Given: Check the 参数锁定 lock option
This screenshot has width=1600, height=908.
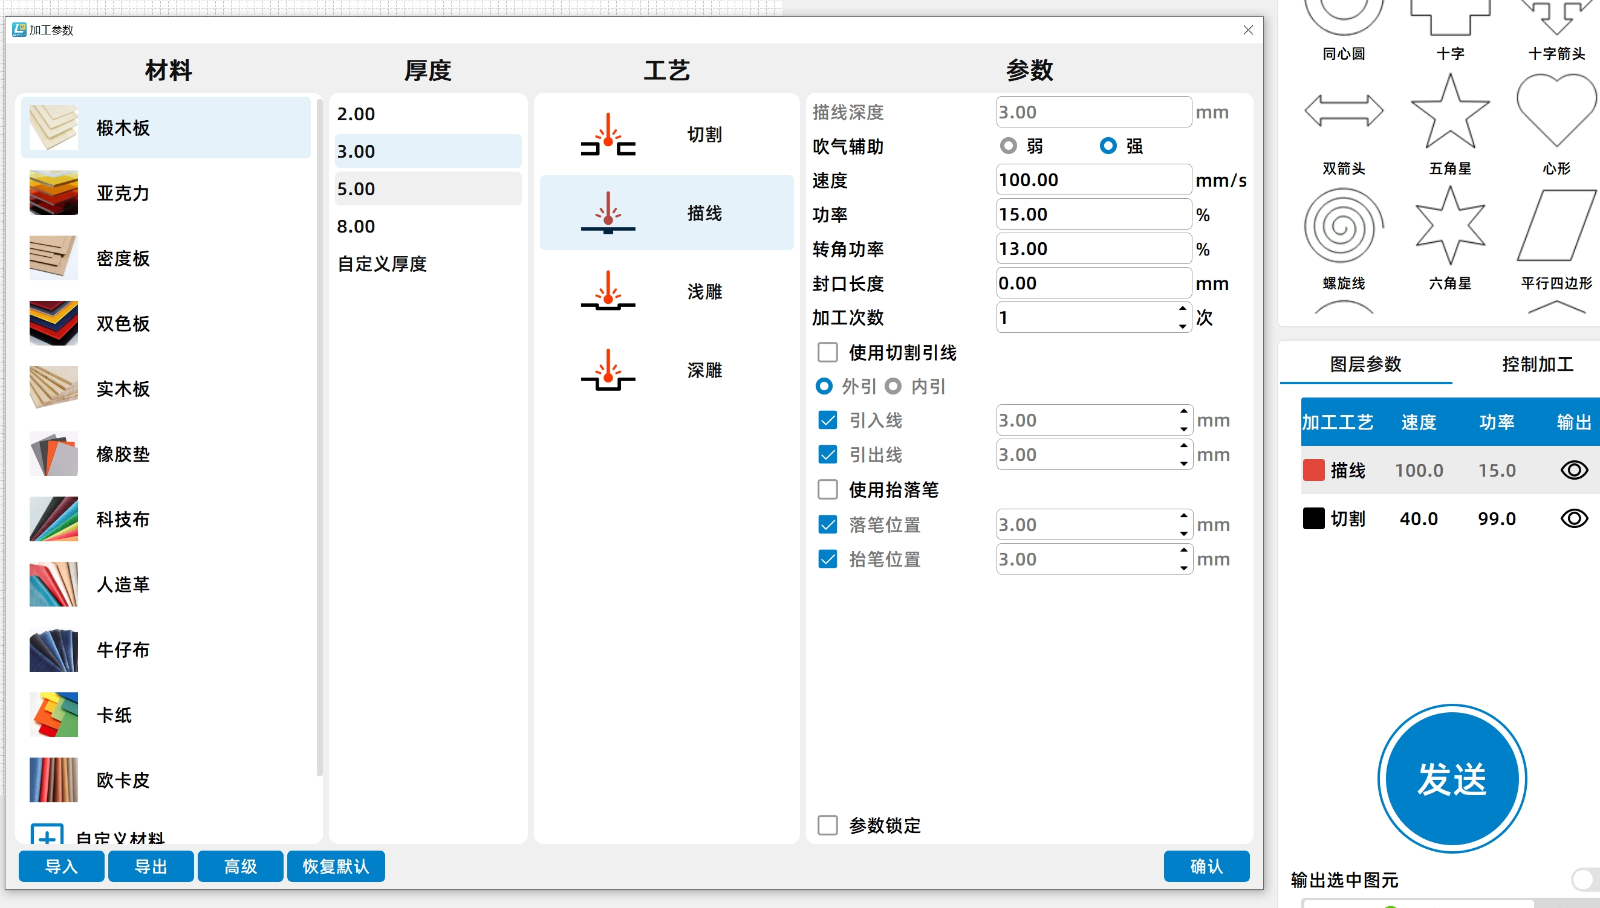Looking at the screenshot, I should point(828,825).
